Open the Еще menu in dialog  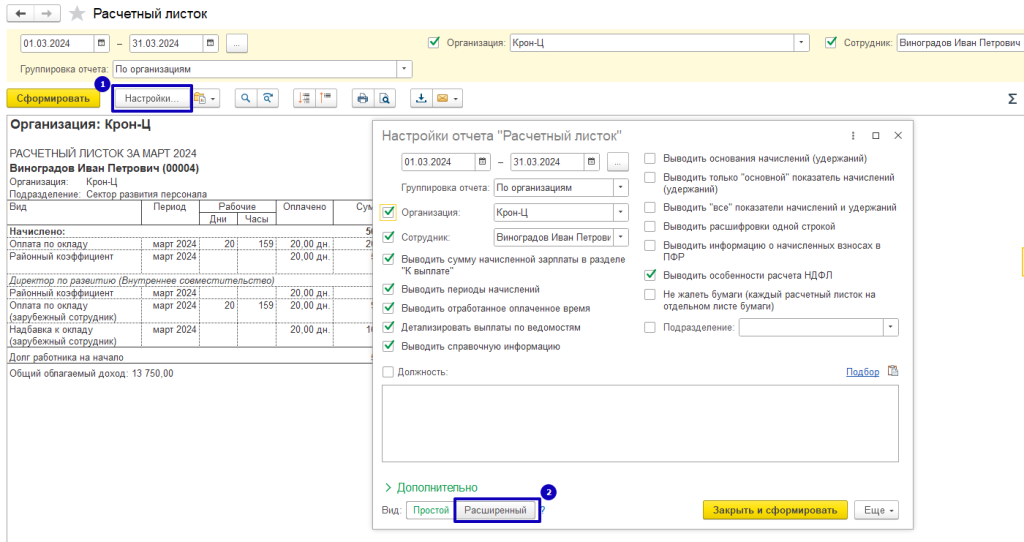click(x=876, y=510)
